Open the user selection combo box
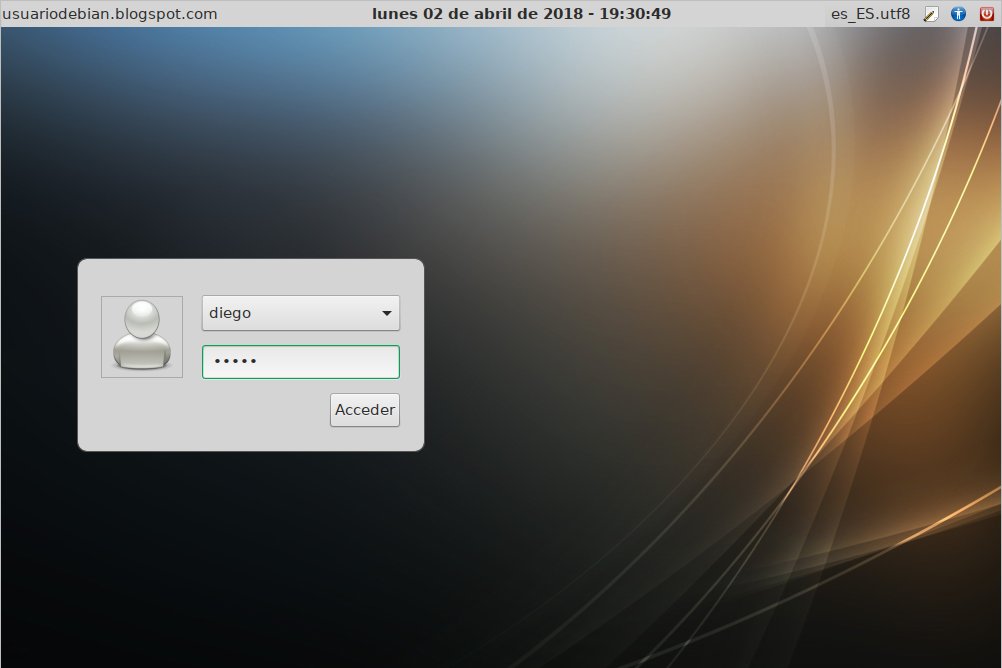Viewport: 1002px width, 668px height. 300,312
